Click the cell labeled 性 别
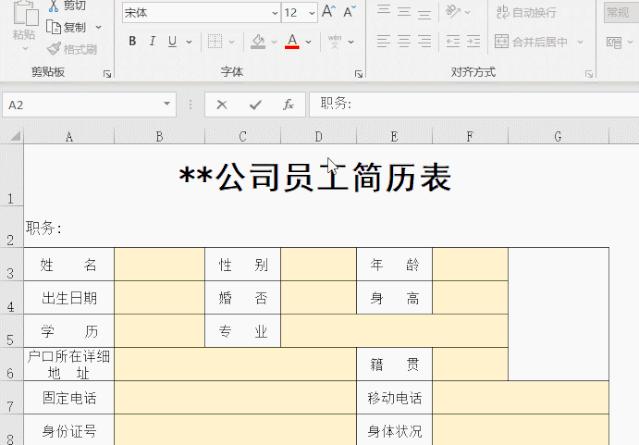 pyautogui.click(x=242, y=264)
